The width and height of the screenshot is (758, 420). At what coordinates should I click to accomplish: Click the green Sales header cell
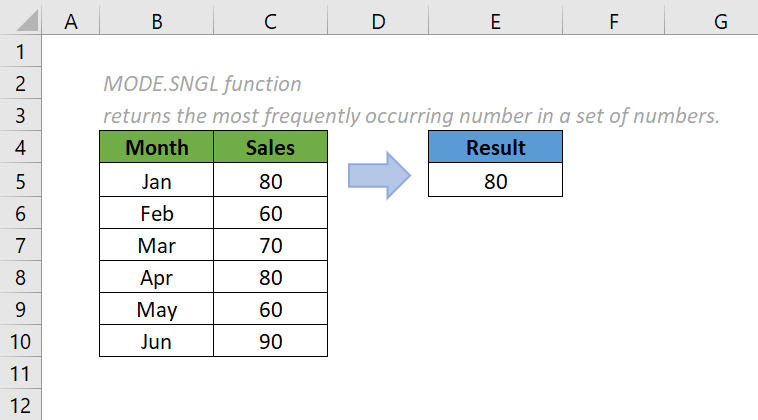270,148
